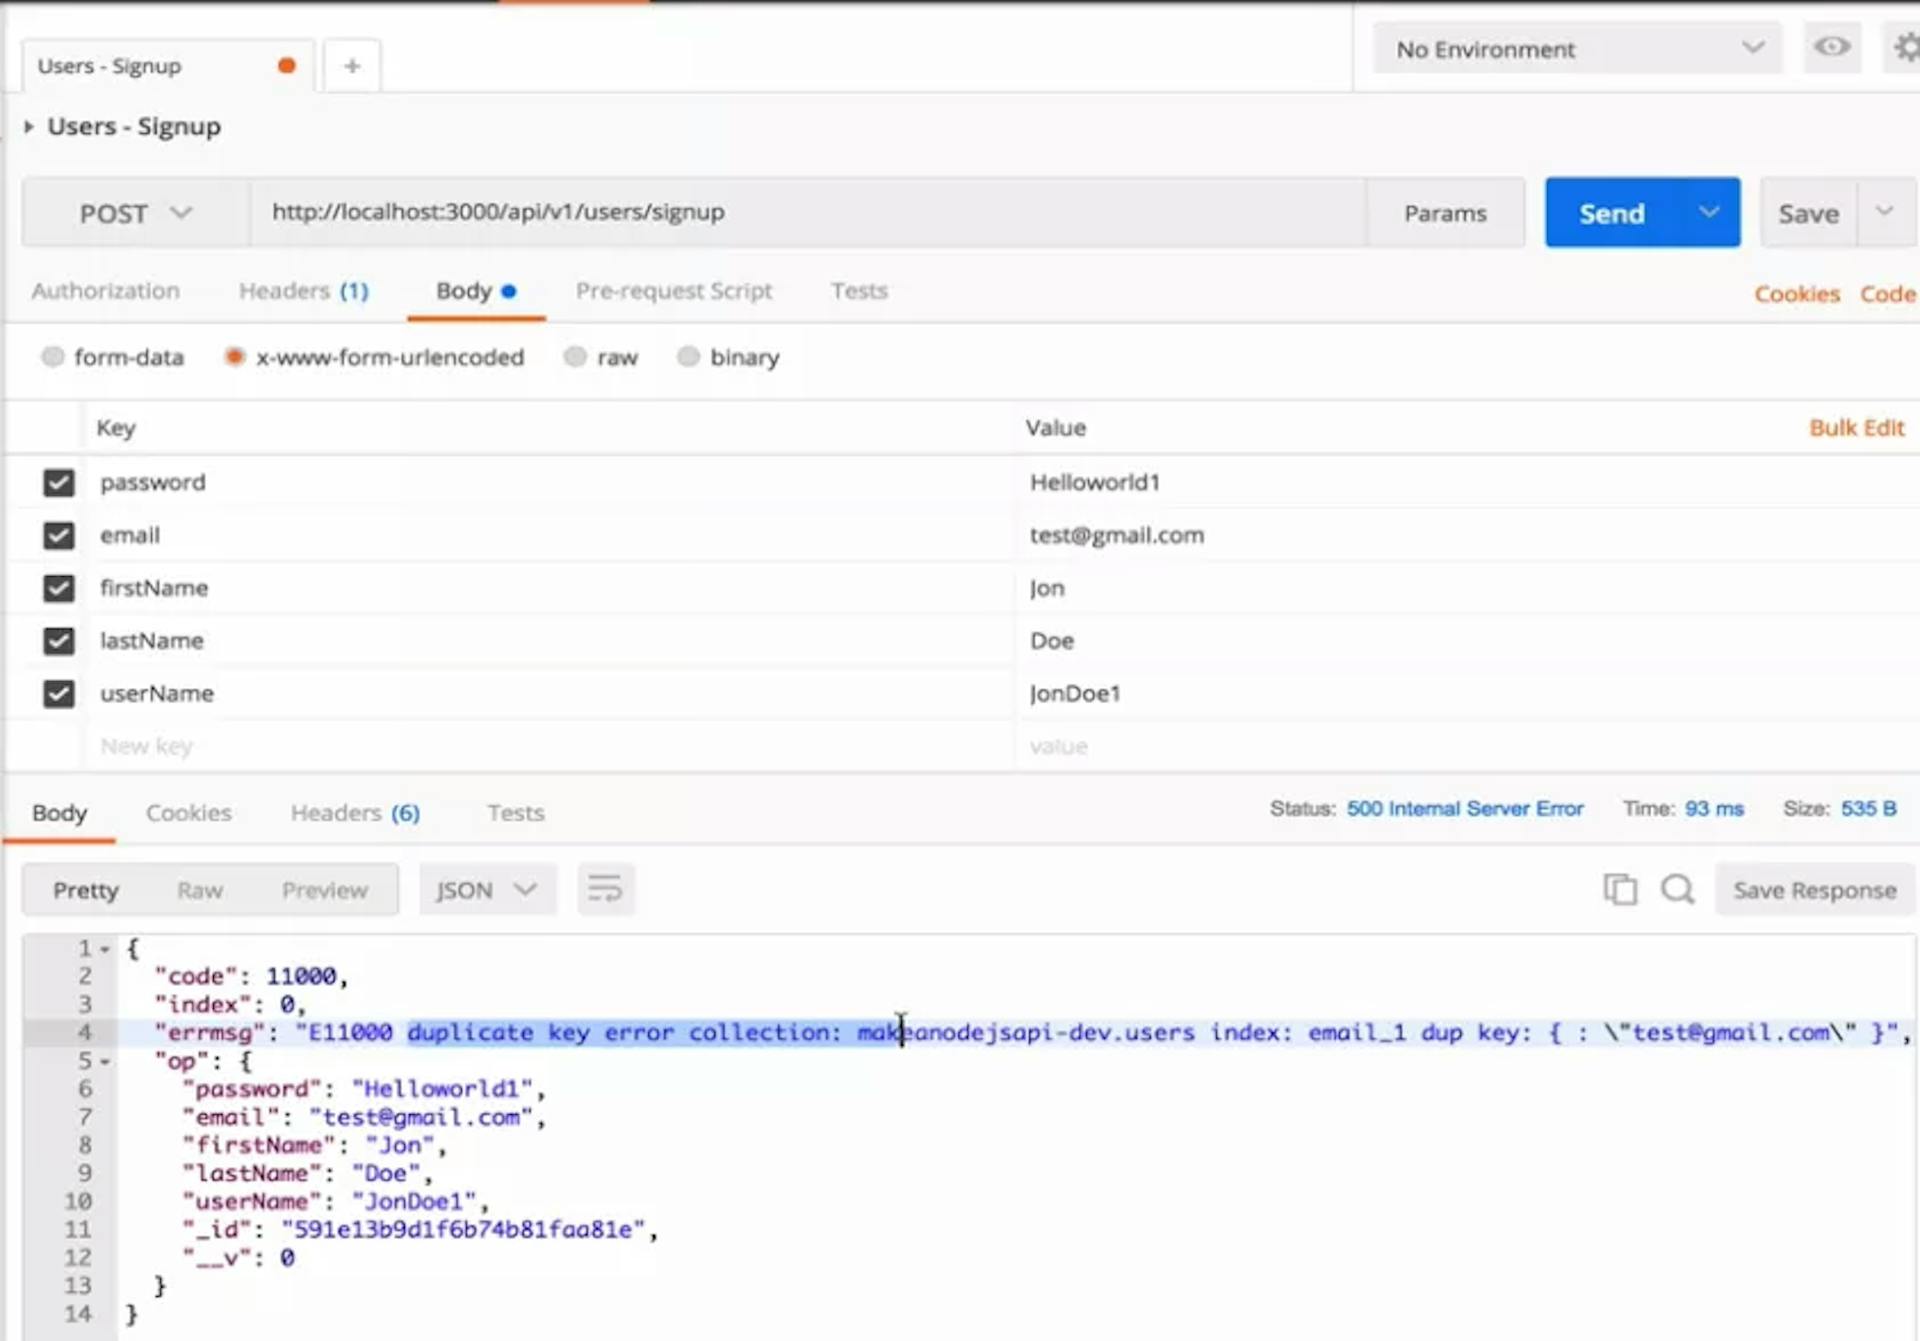
Task: Open the POST method dropdown
Action: coord(135,213)
